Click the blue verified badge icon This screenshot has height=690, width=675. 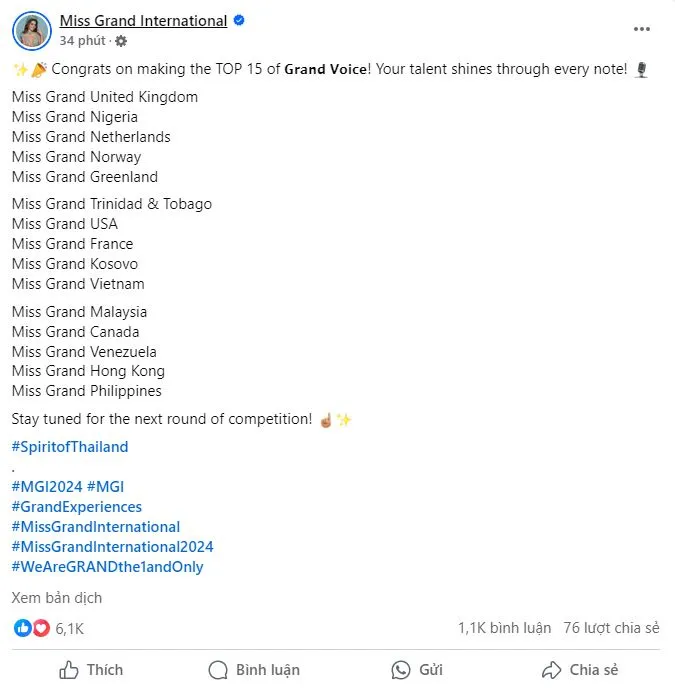tap(240, 21)
